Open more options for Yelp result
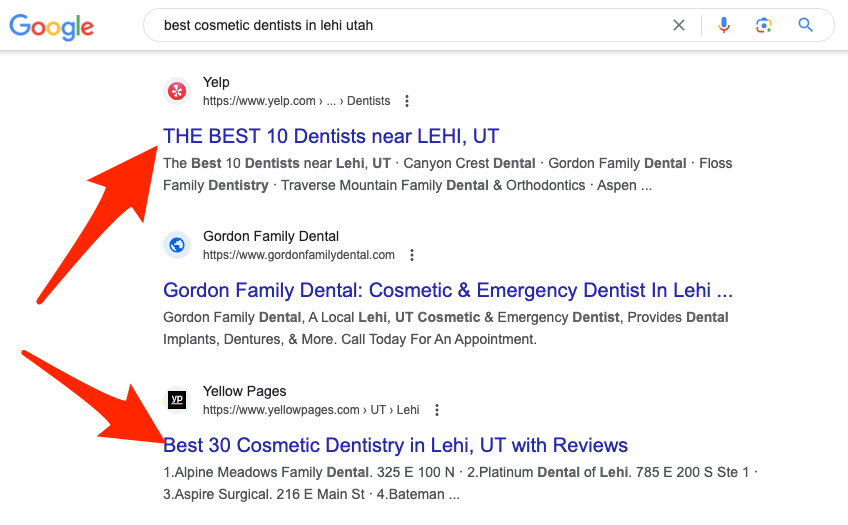 click(x=407, y=101)
